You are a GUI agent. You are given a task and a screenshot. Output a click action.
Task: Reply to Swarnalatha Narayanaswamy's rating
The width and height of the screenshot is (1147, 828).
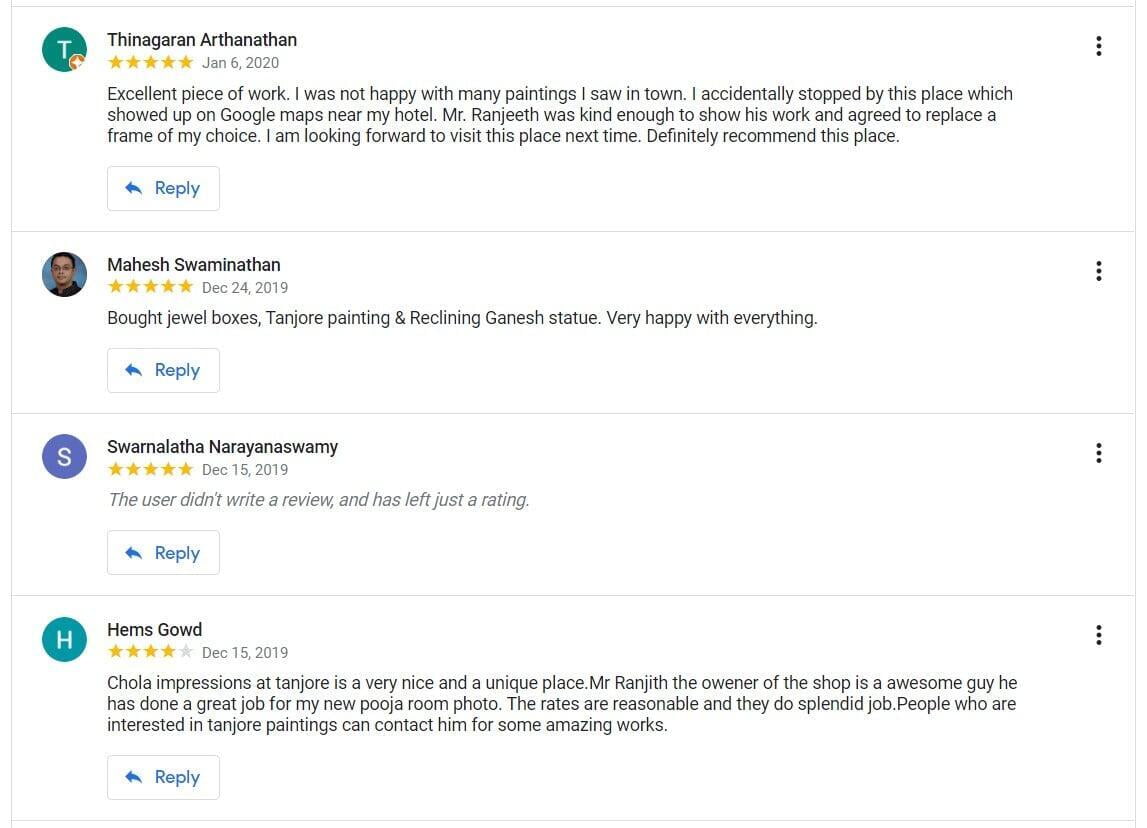[163, 553]
